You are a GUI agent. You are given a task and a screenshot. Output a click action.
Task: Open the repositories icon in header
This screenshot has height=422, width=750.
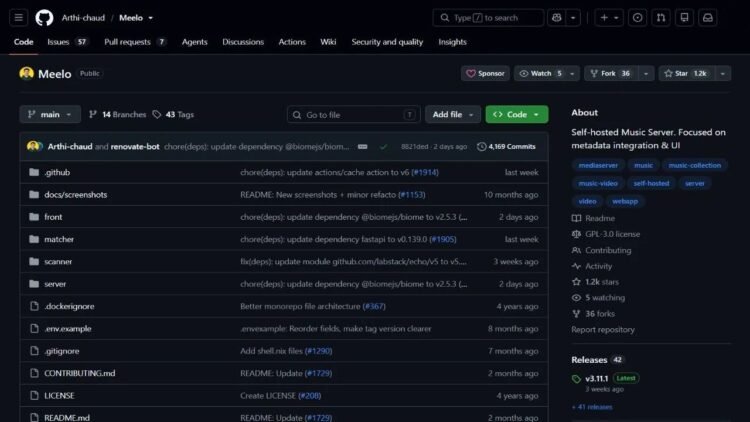(684, 18)
